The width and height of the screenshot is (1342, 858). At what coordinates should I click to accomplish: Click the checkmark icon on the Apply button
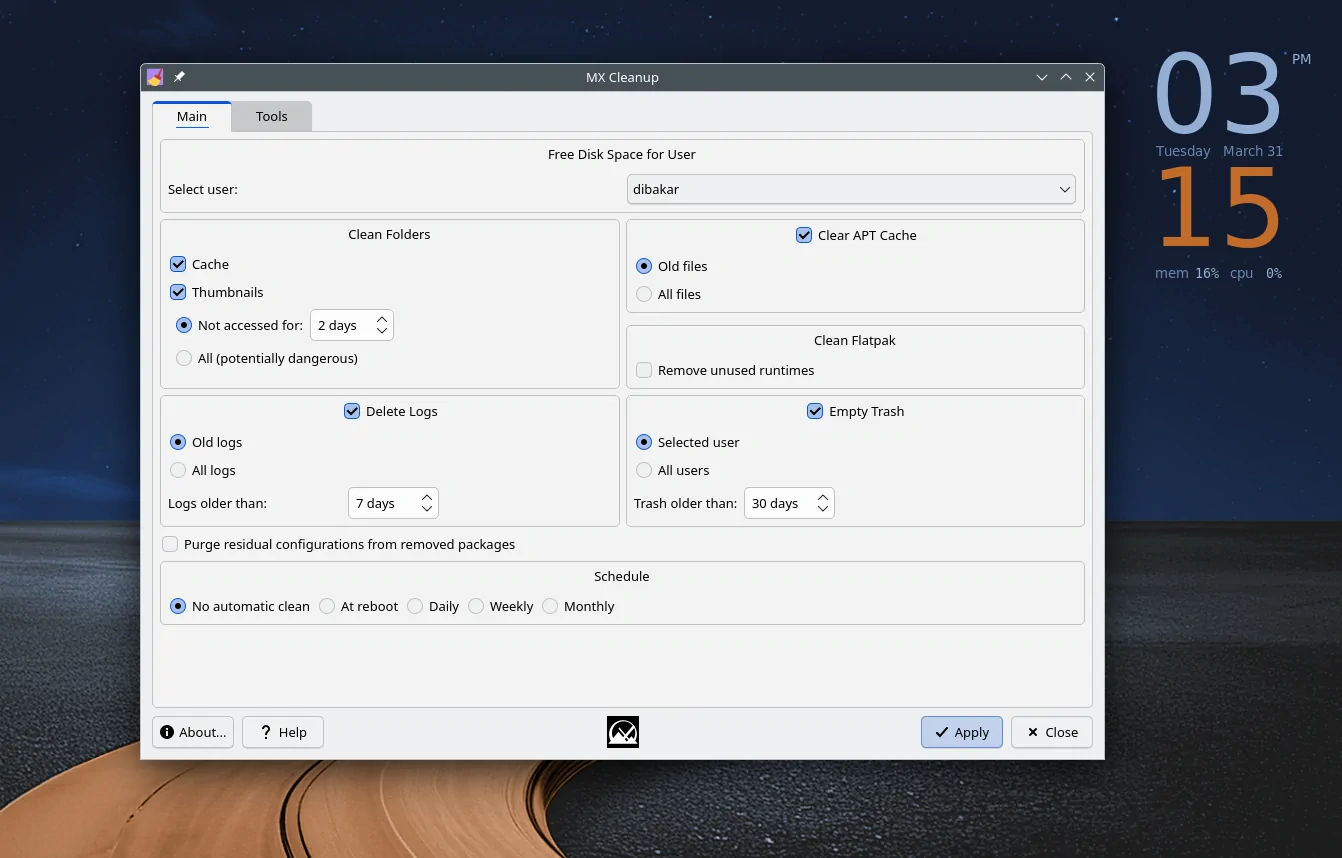point(941,732)
